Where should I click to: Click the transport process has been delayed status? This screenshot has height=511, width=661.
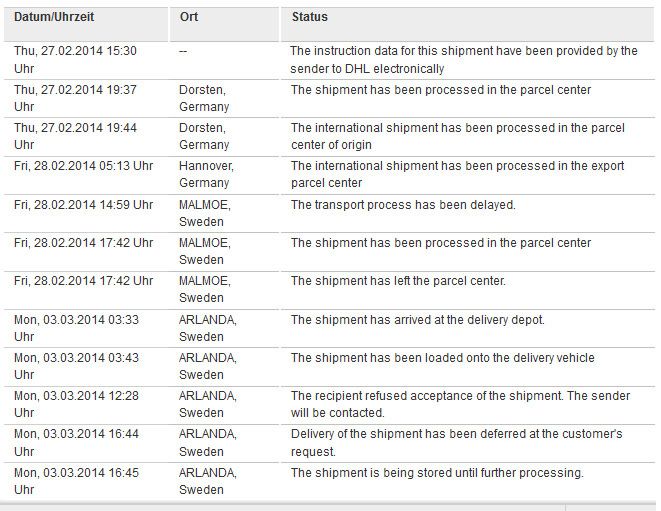point(403,205)
